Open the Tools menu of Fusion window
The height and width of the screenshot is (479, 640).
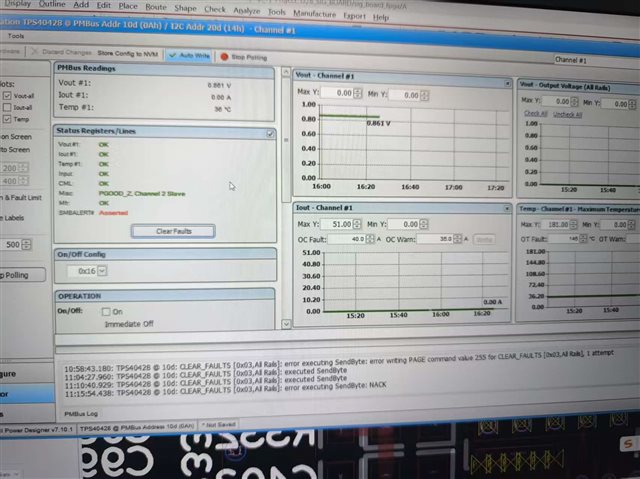click(16, 36)
